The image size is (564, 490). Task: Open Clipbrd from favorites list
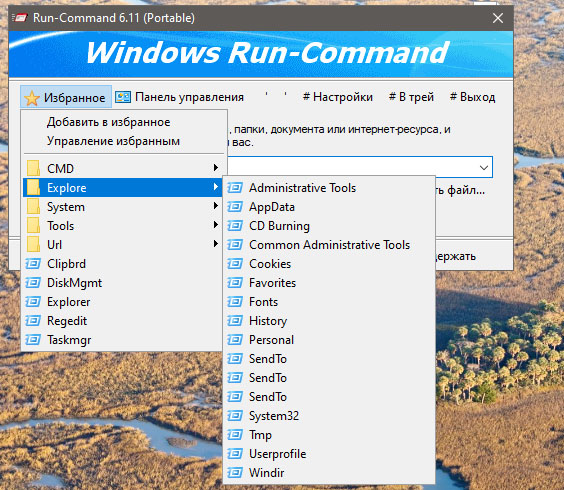click(122, 264)
